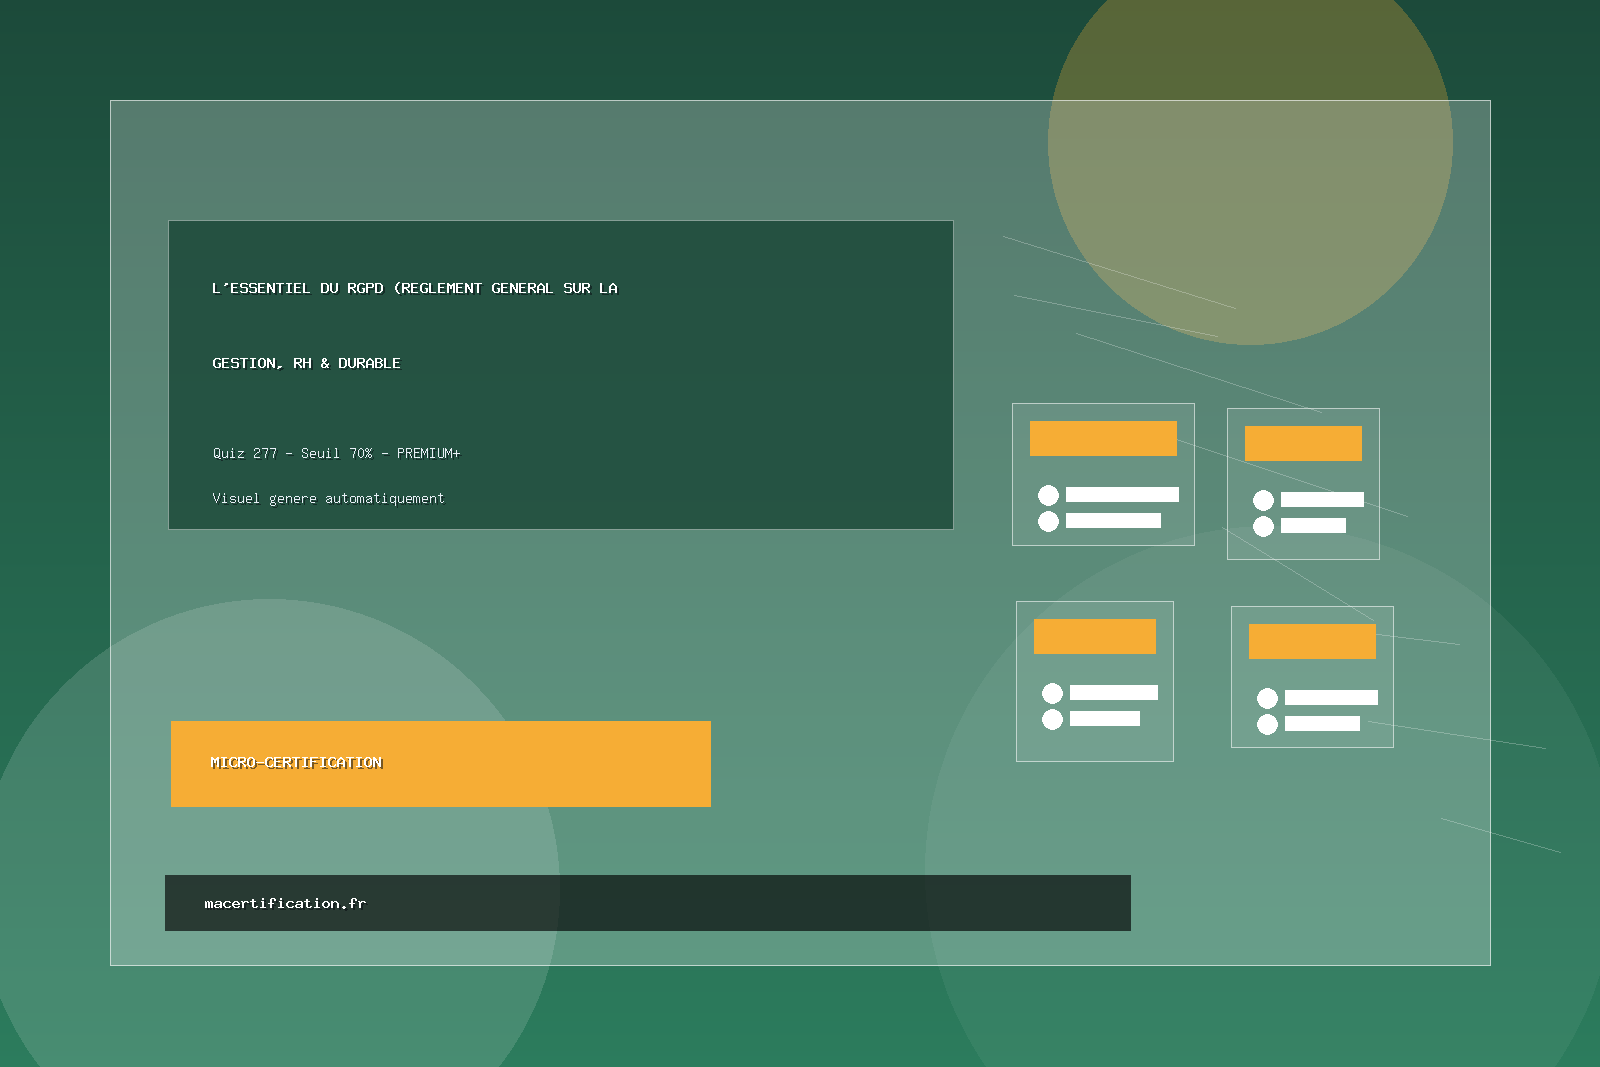Select first radio option in upper-left quiz card
The width and height of the screenshot is (1600, 1067).
click(x=1048, y=495)
